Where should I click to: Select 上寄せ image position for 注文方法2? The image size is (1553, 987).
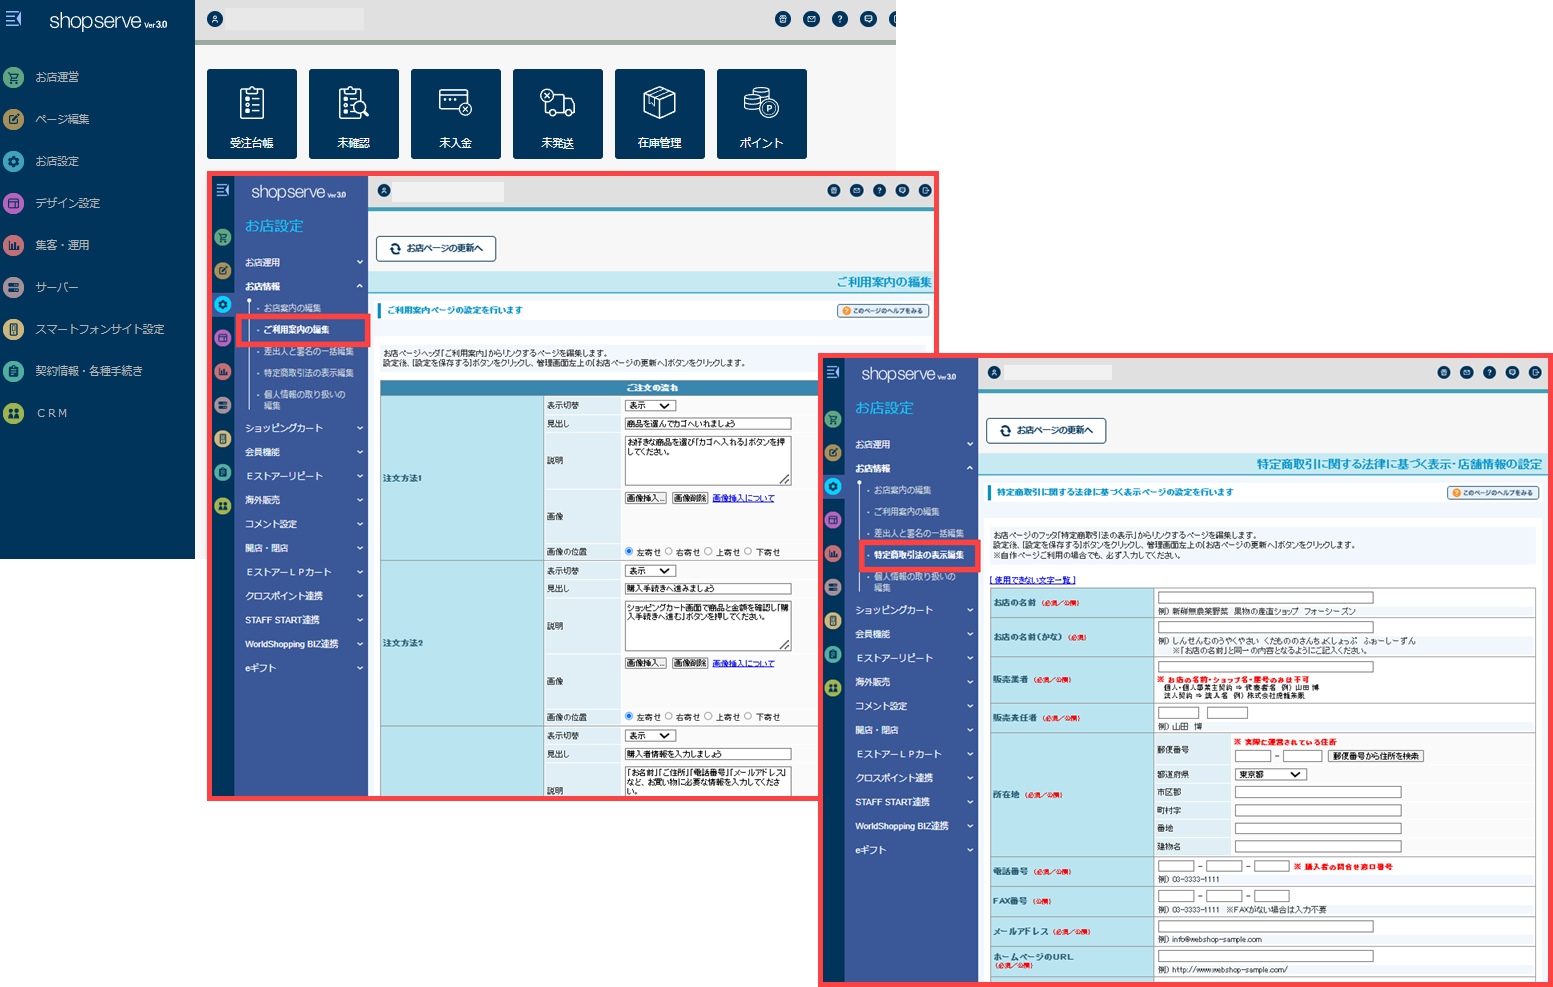pyautogui.click(x=708, y=716)
